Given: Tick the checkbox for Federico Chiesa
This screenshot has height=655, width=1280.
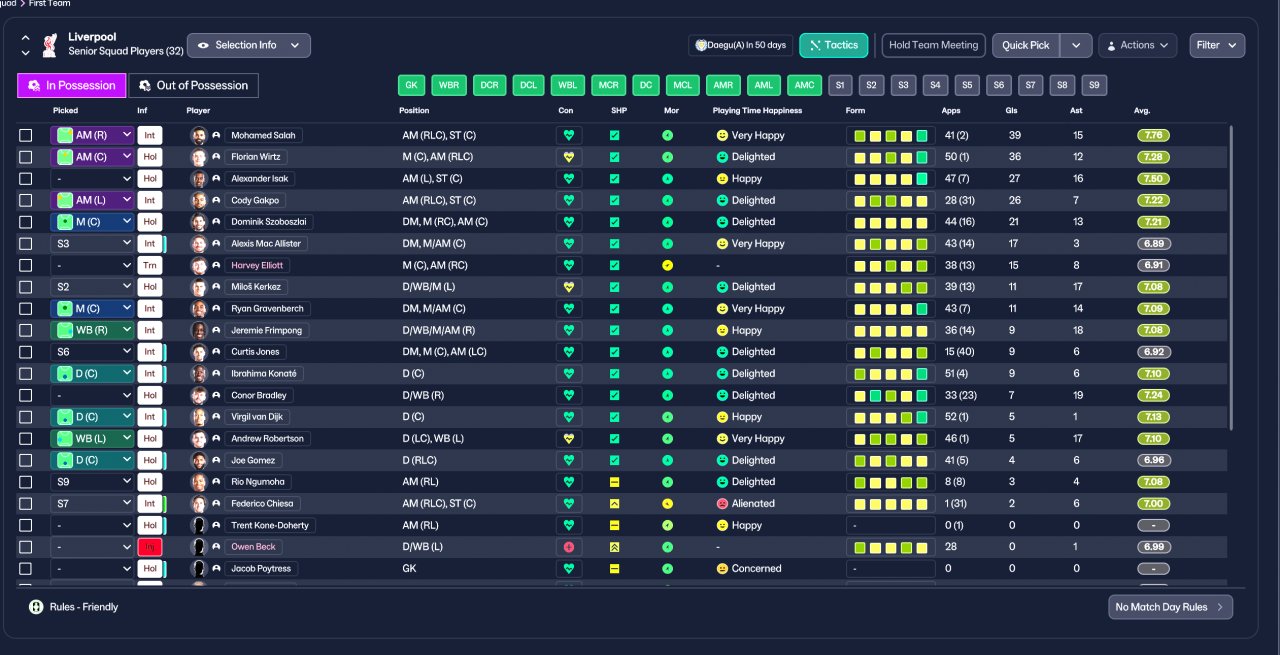Looking at the screenshot, I should click(26, 504).
